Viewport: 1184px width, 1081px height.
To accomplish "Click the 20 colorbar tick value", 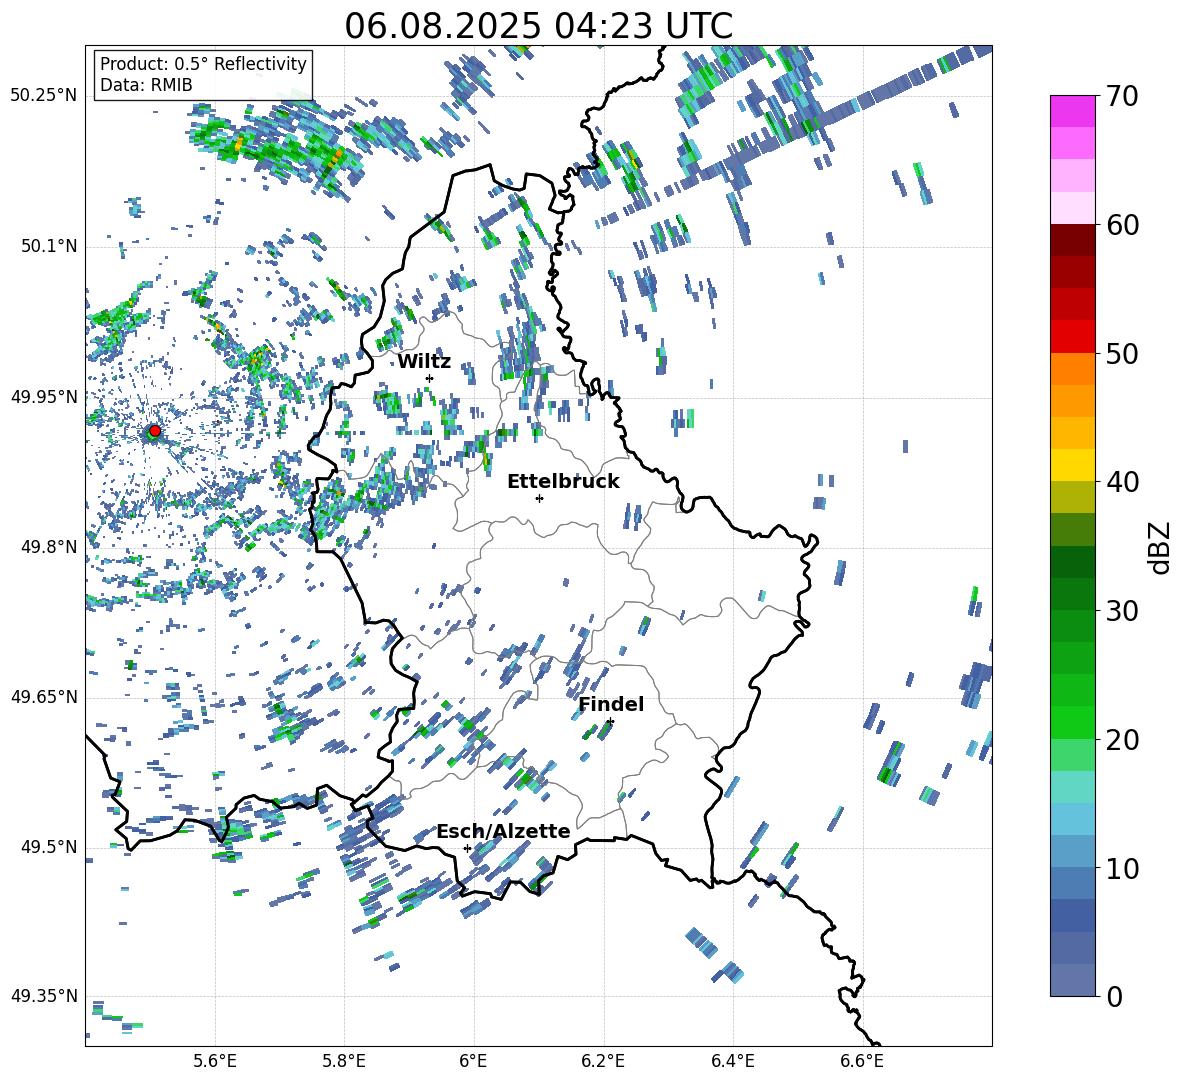I will coord(1122,739).
